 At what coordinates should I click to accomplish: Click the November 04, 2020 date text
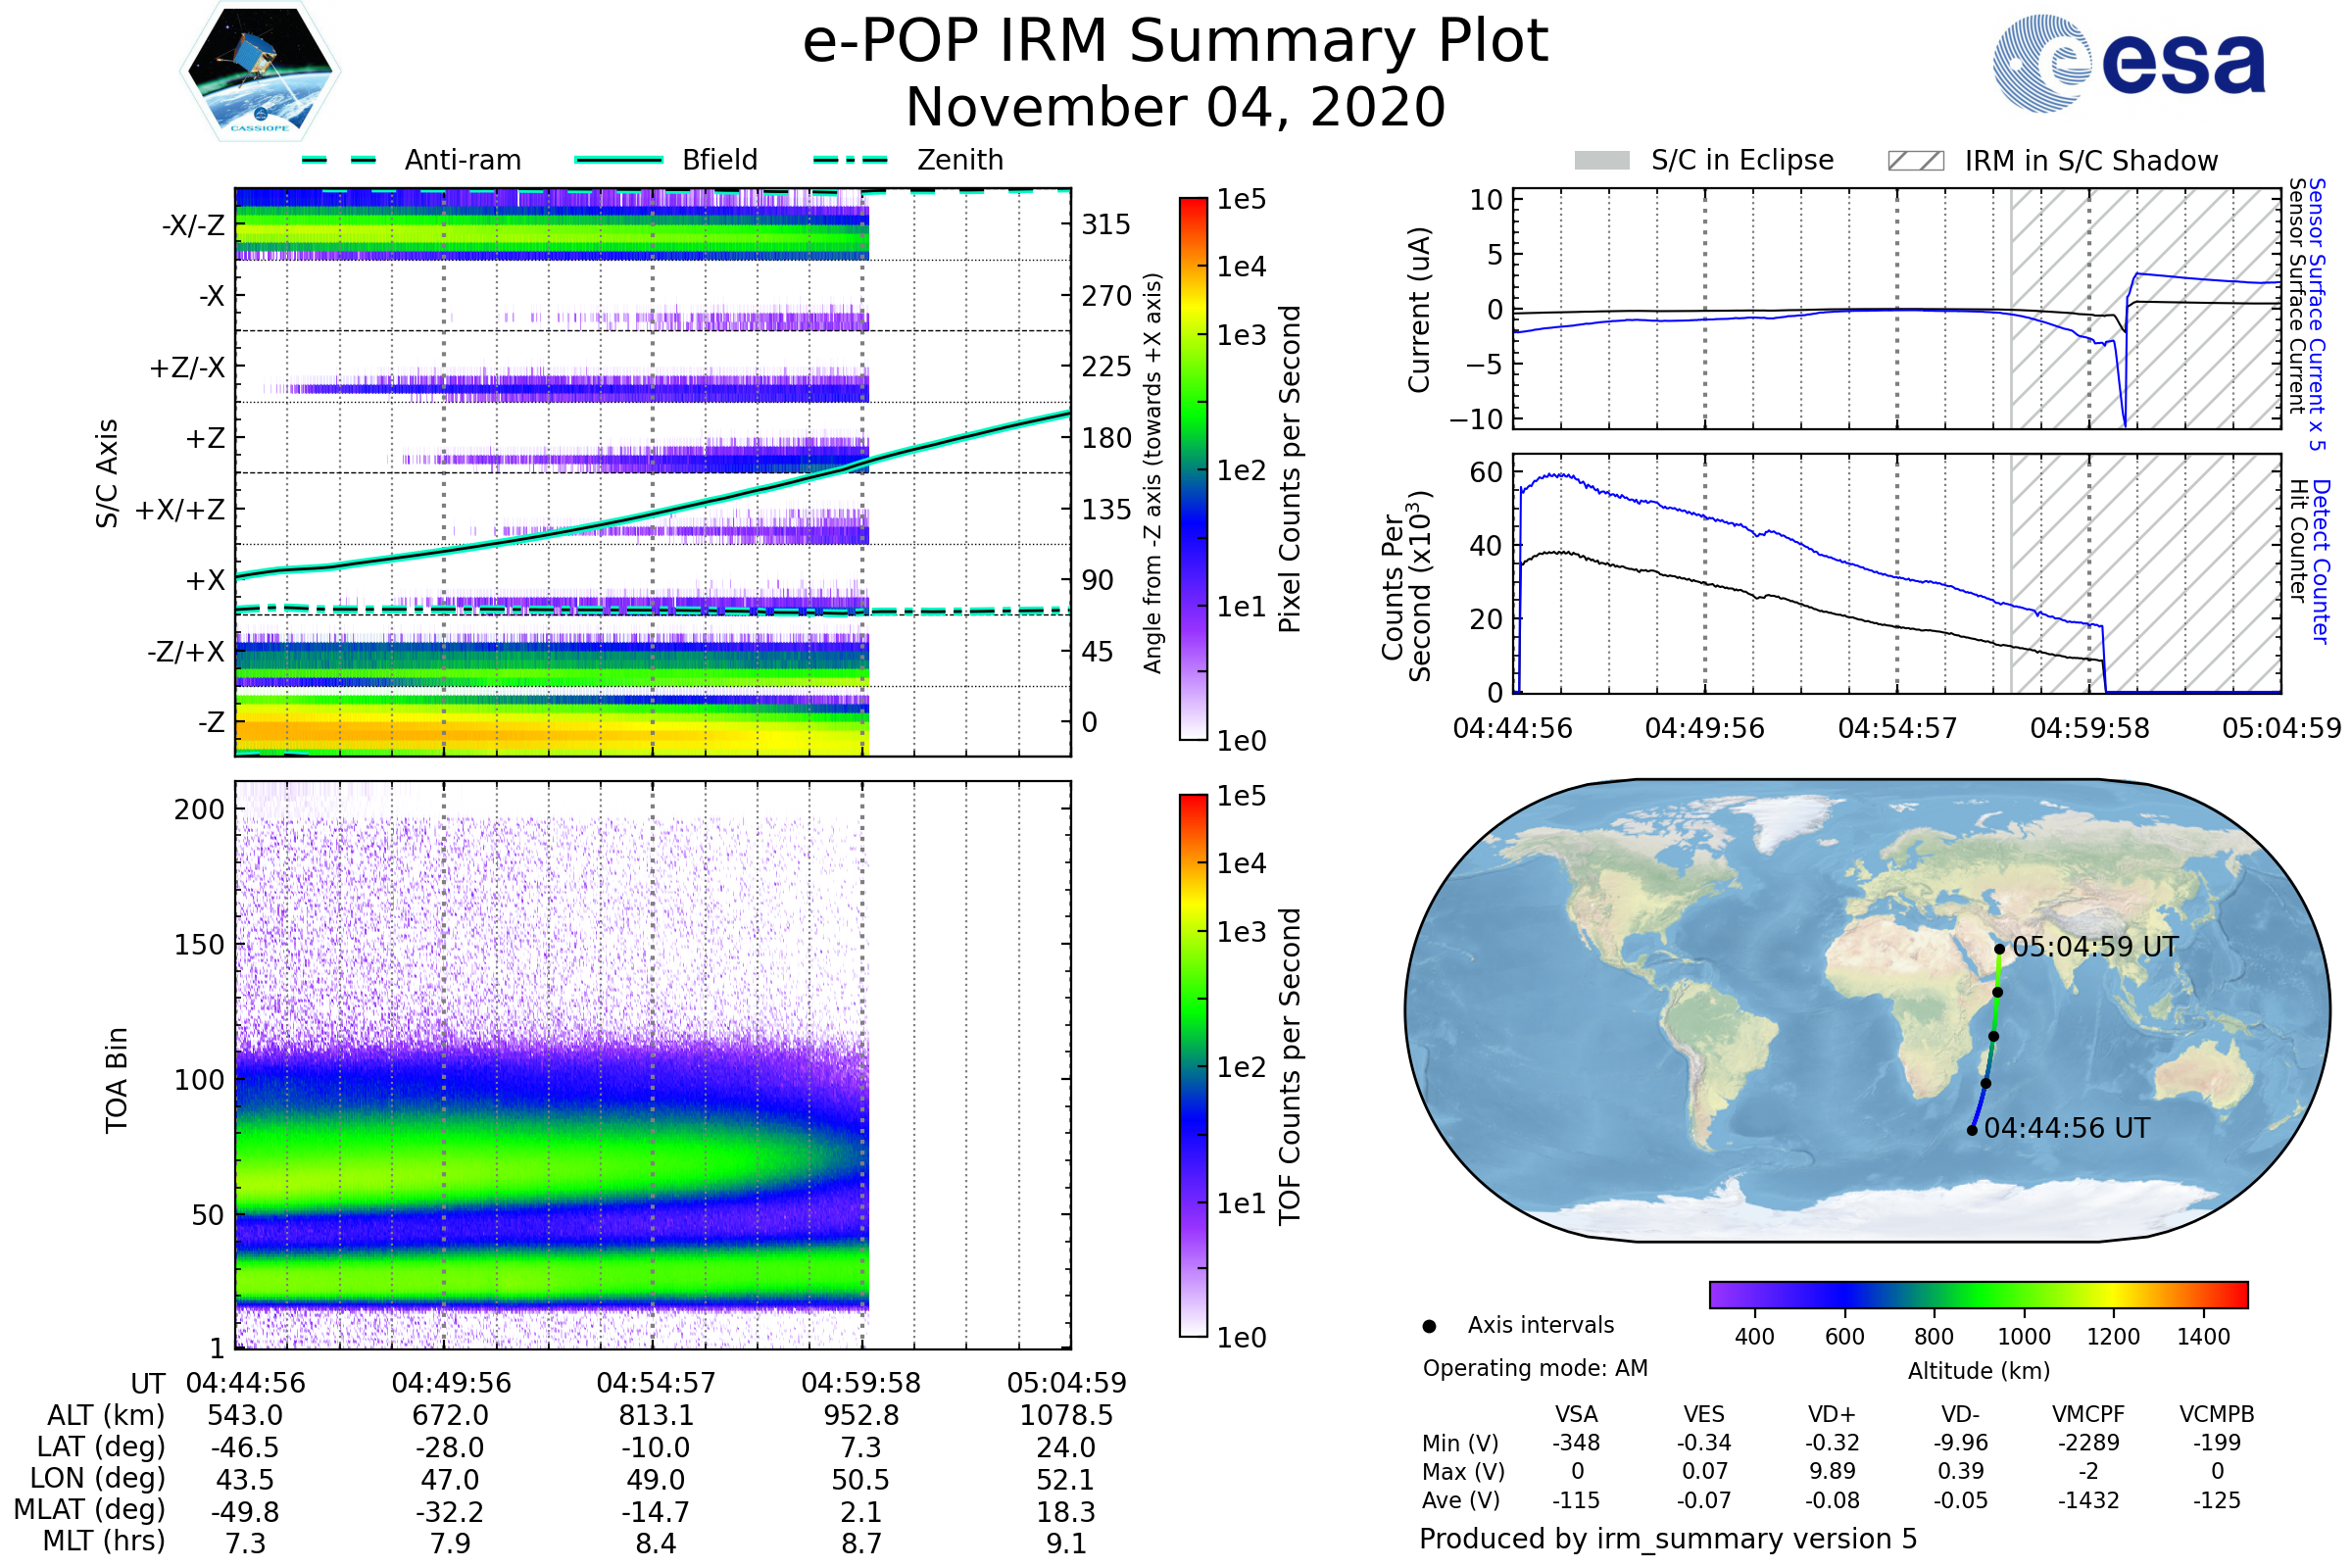[x=1175, y=108]
